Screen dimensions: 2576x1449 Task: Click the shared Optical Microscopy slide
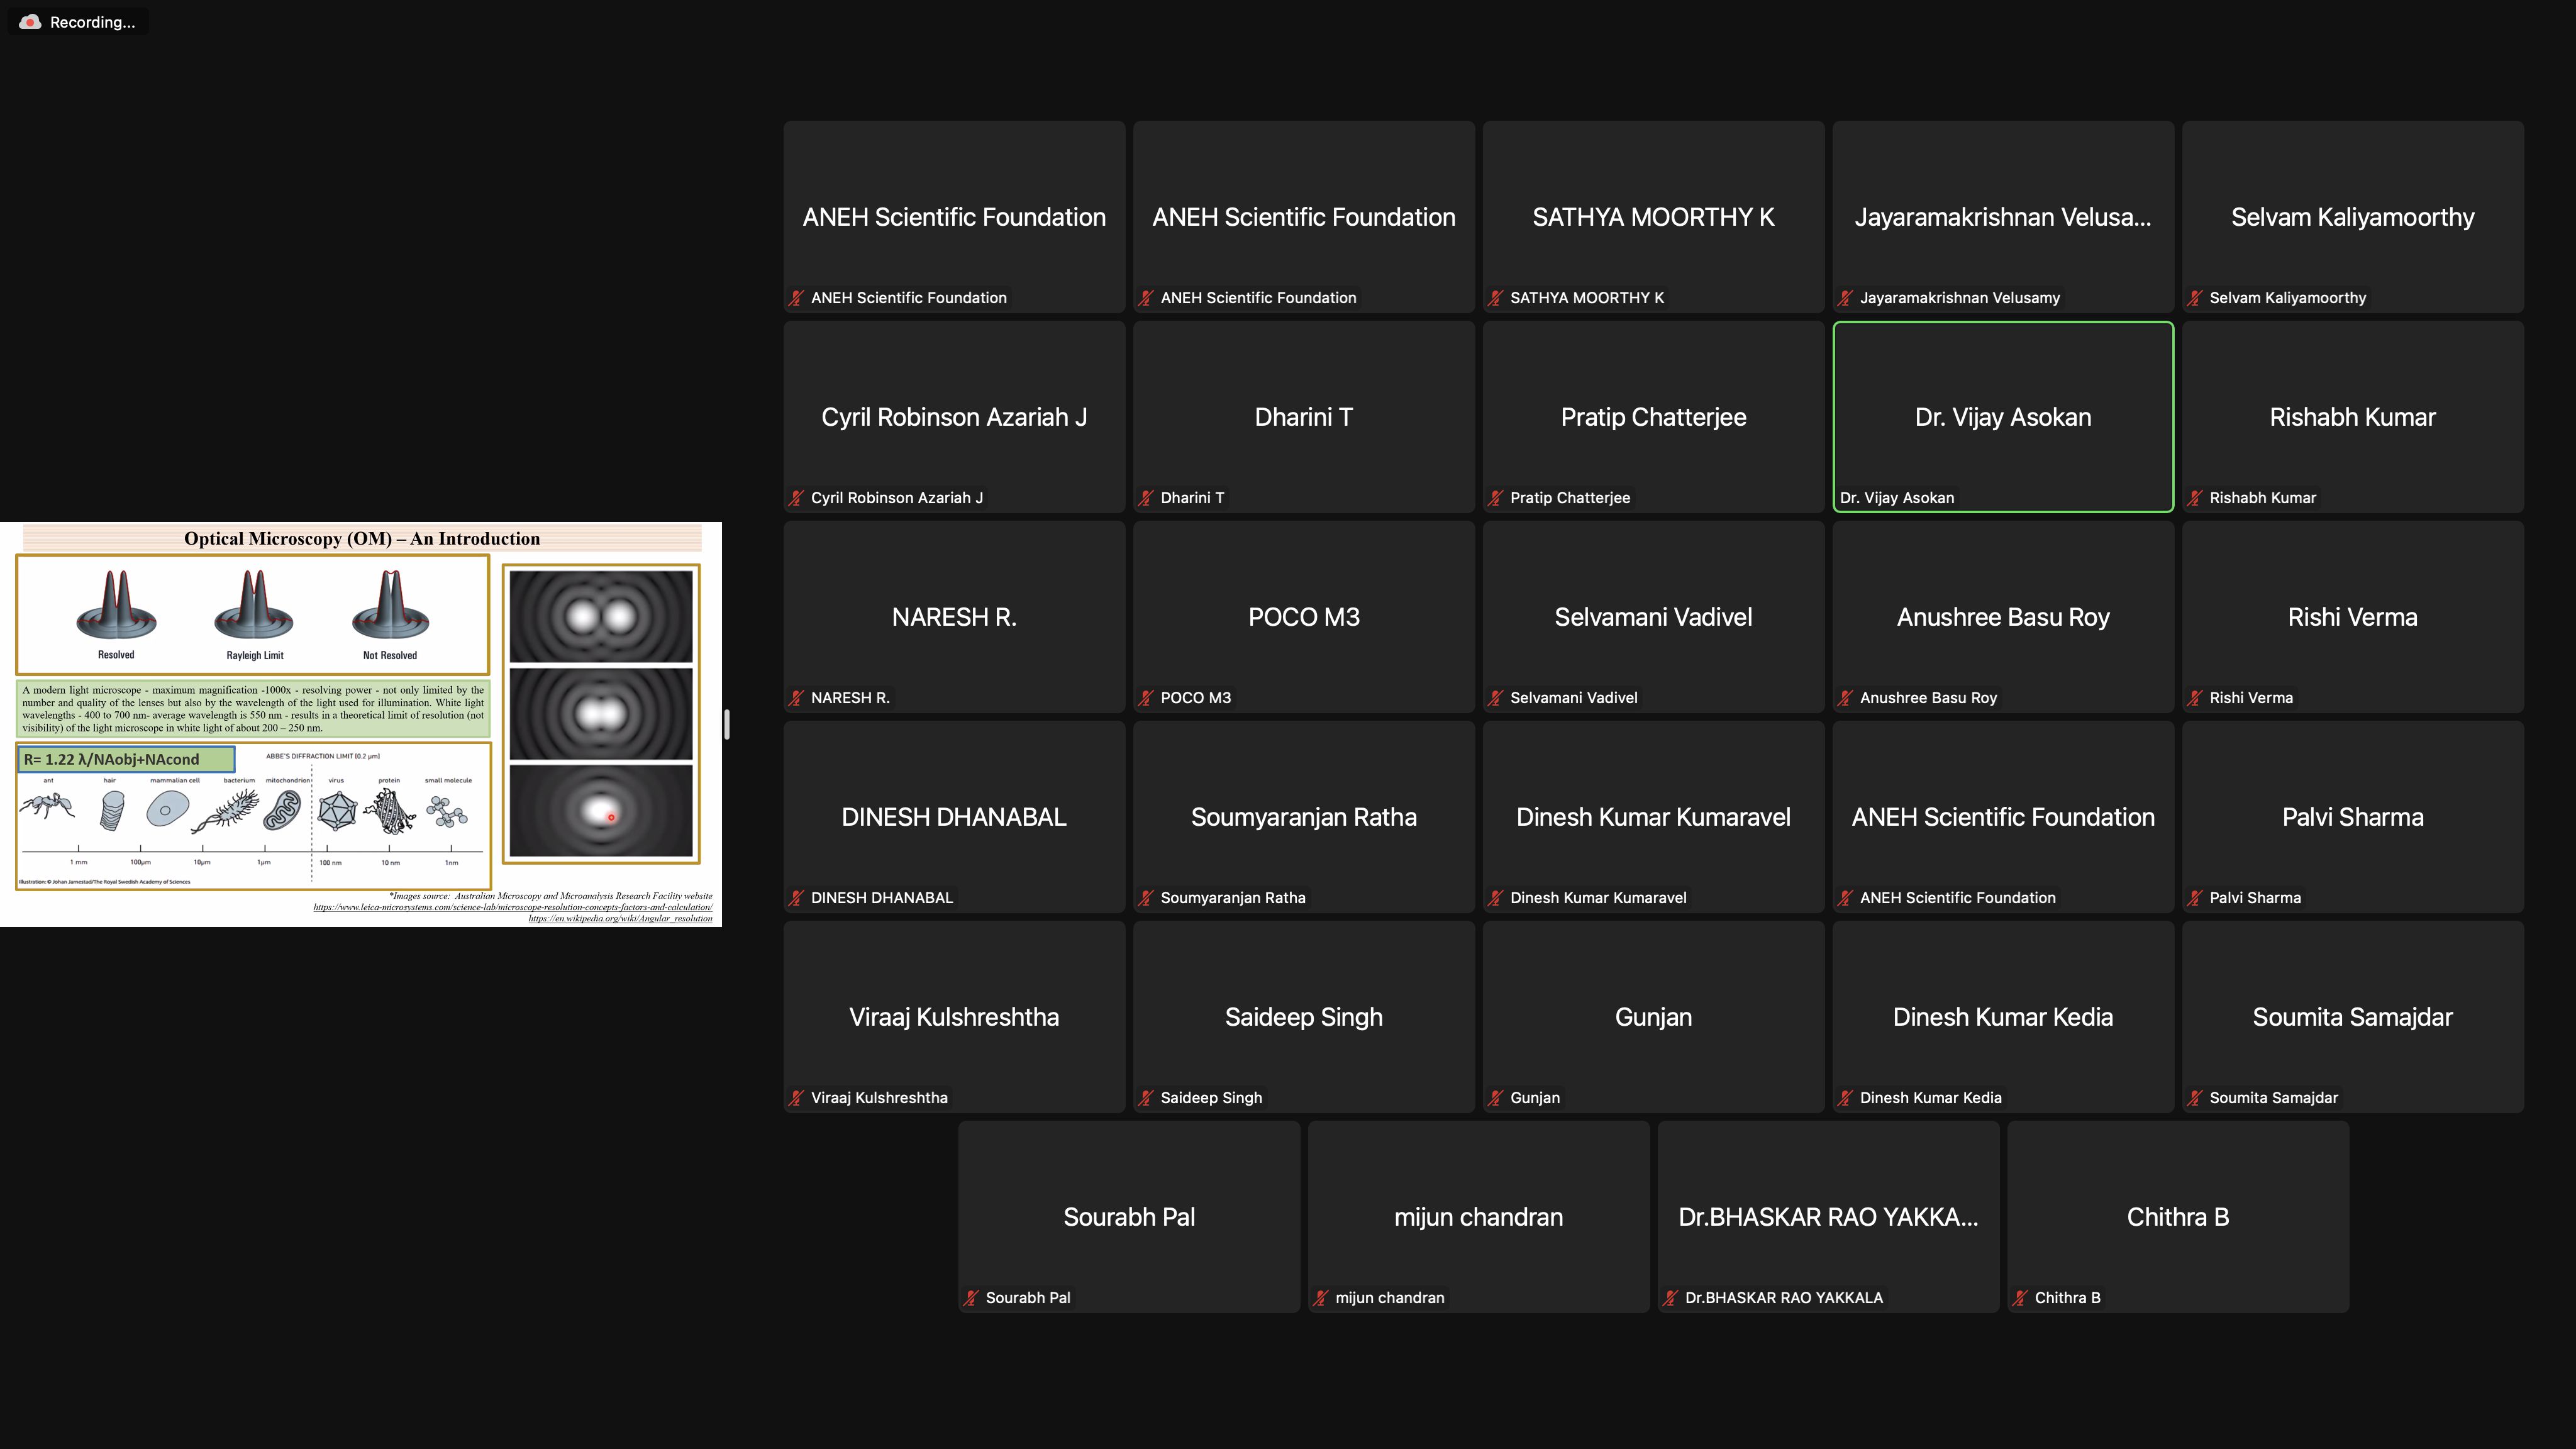(360, 724)
